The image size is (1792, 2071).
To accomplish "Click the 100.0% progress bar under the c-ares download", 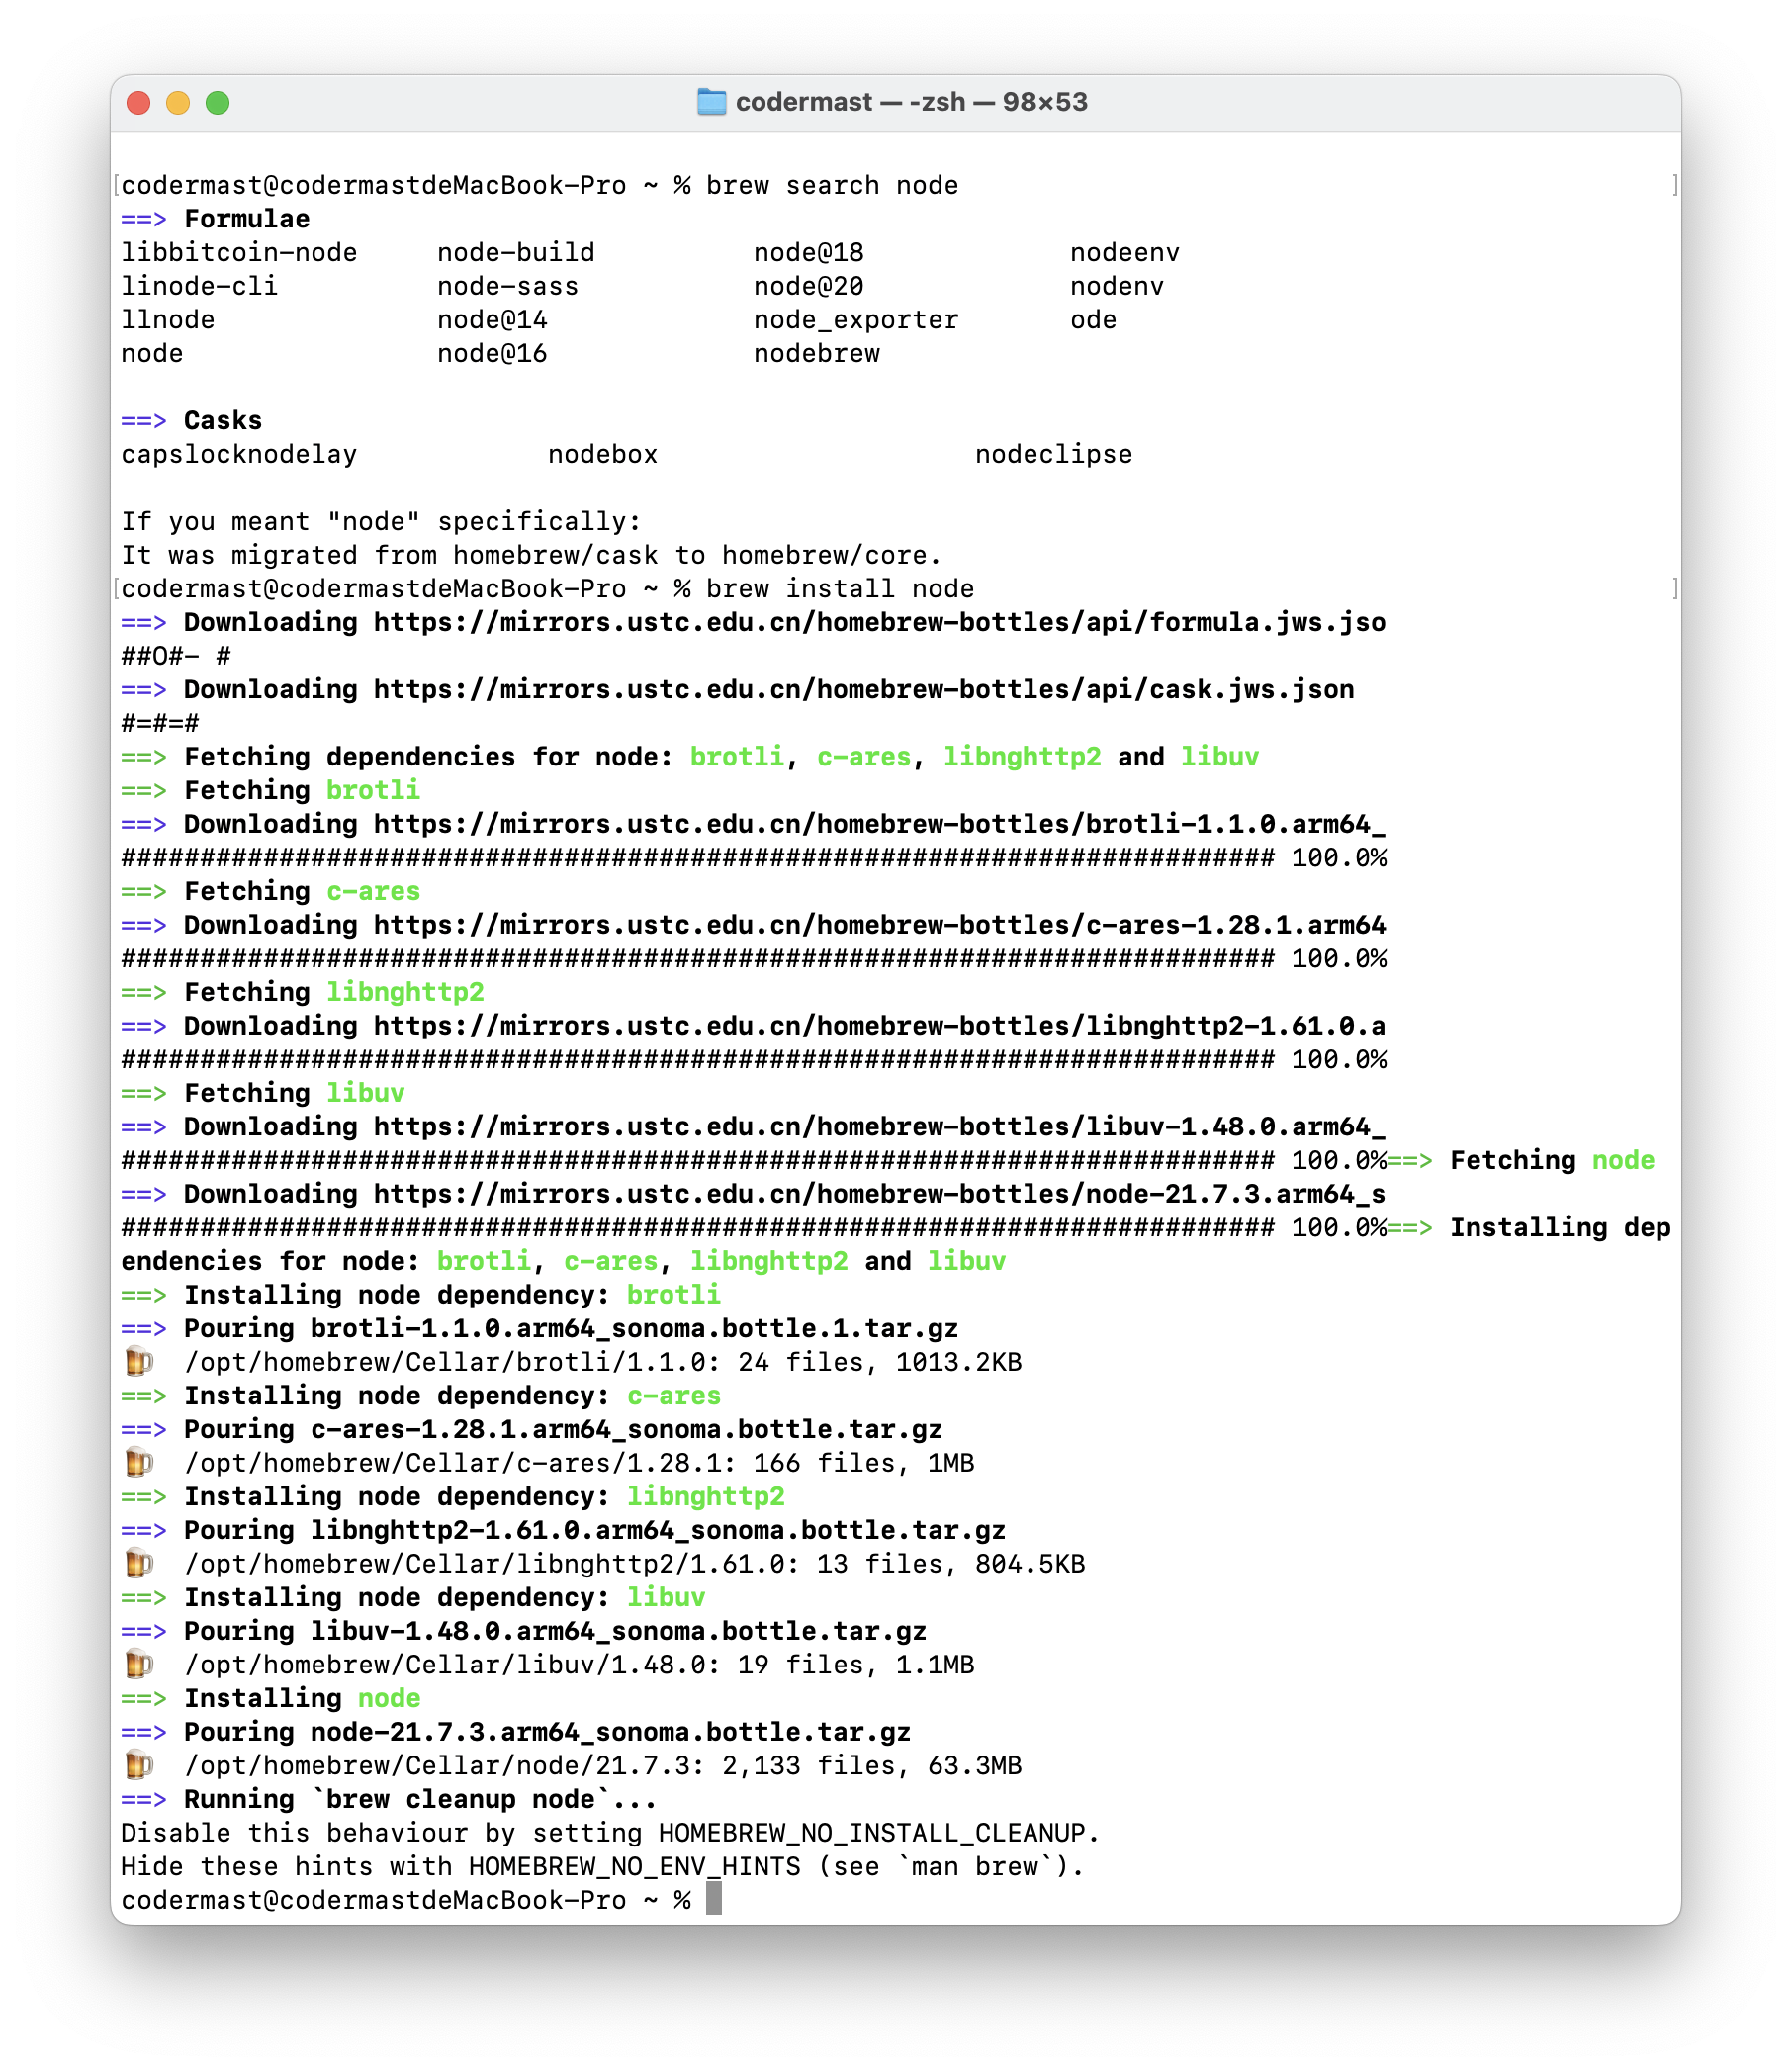I will pyautogui.click(x=754, y=959).
